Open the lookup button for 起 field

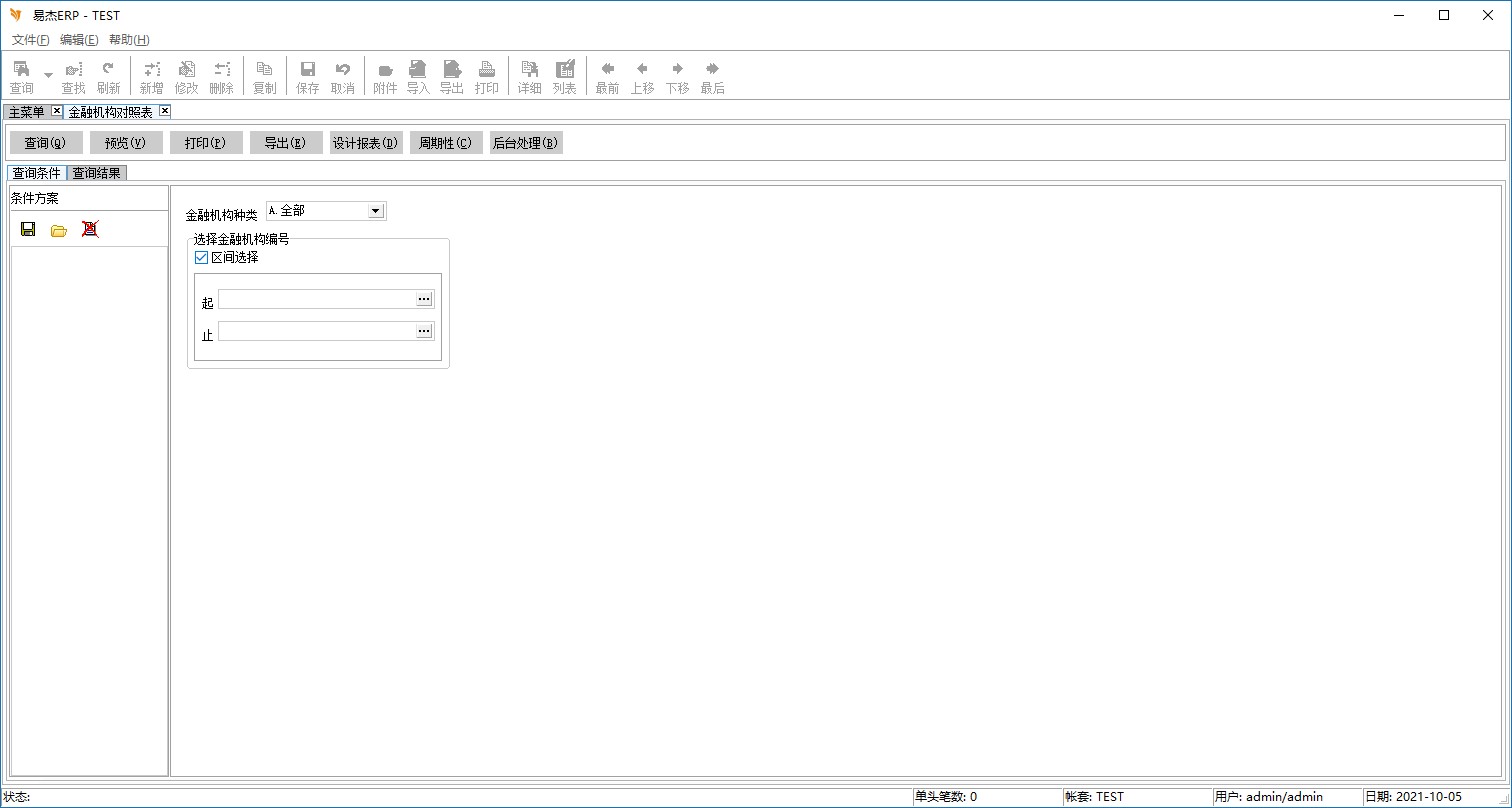424,299
